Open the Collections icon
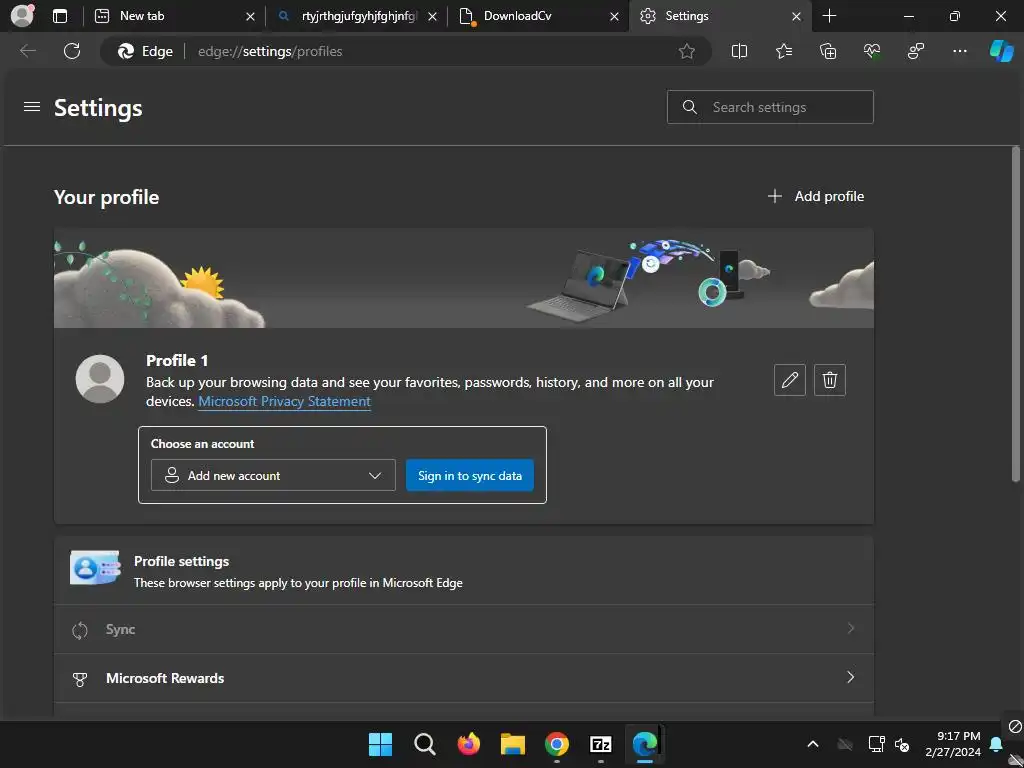The image size is (1024, 768). pos(827,51)
